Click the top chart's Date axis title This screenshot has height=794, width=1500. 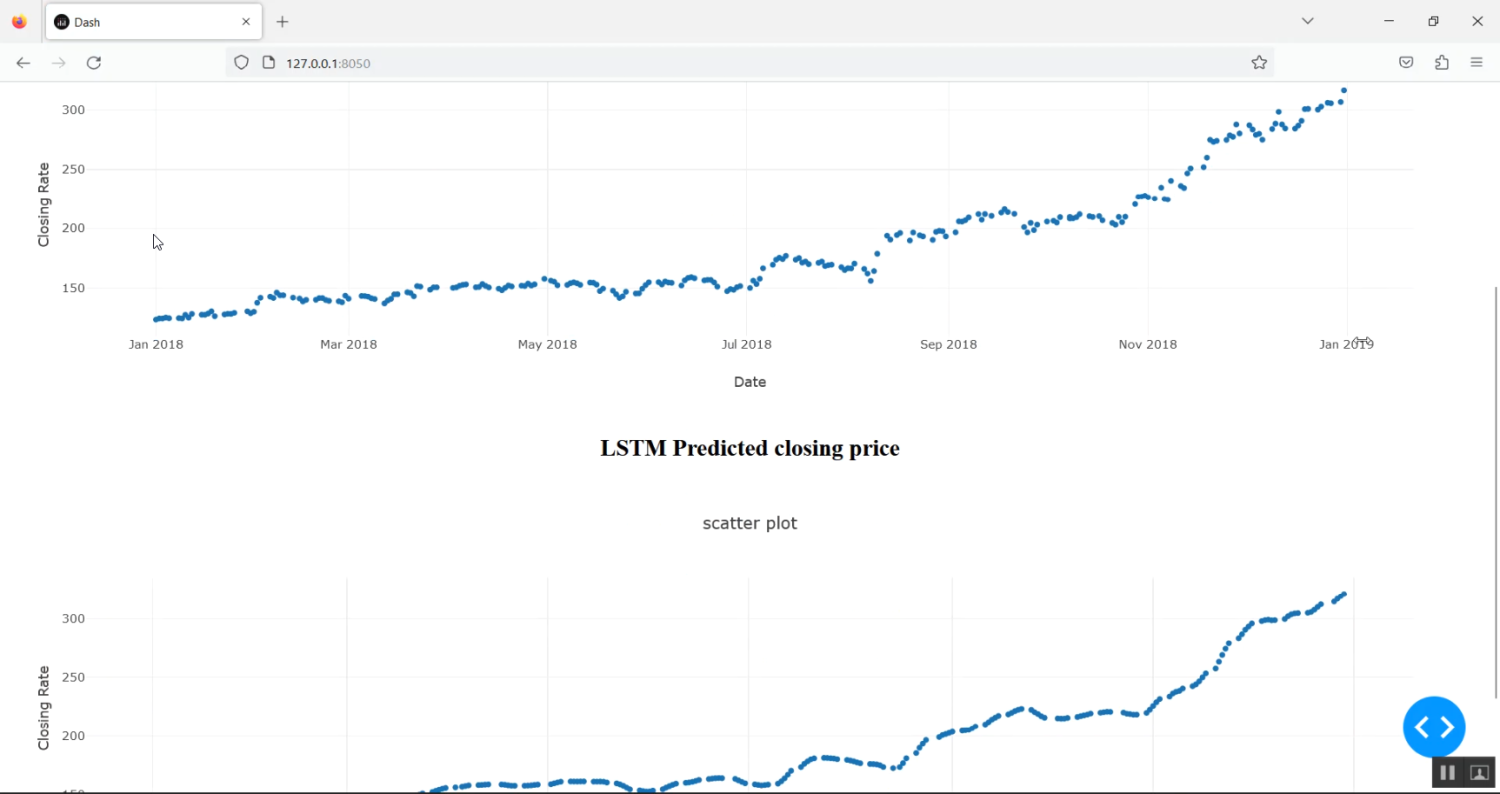[x=749, y=382]
